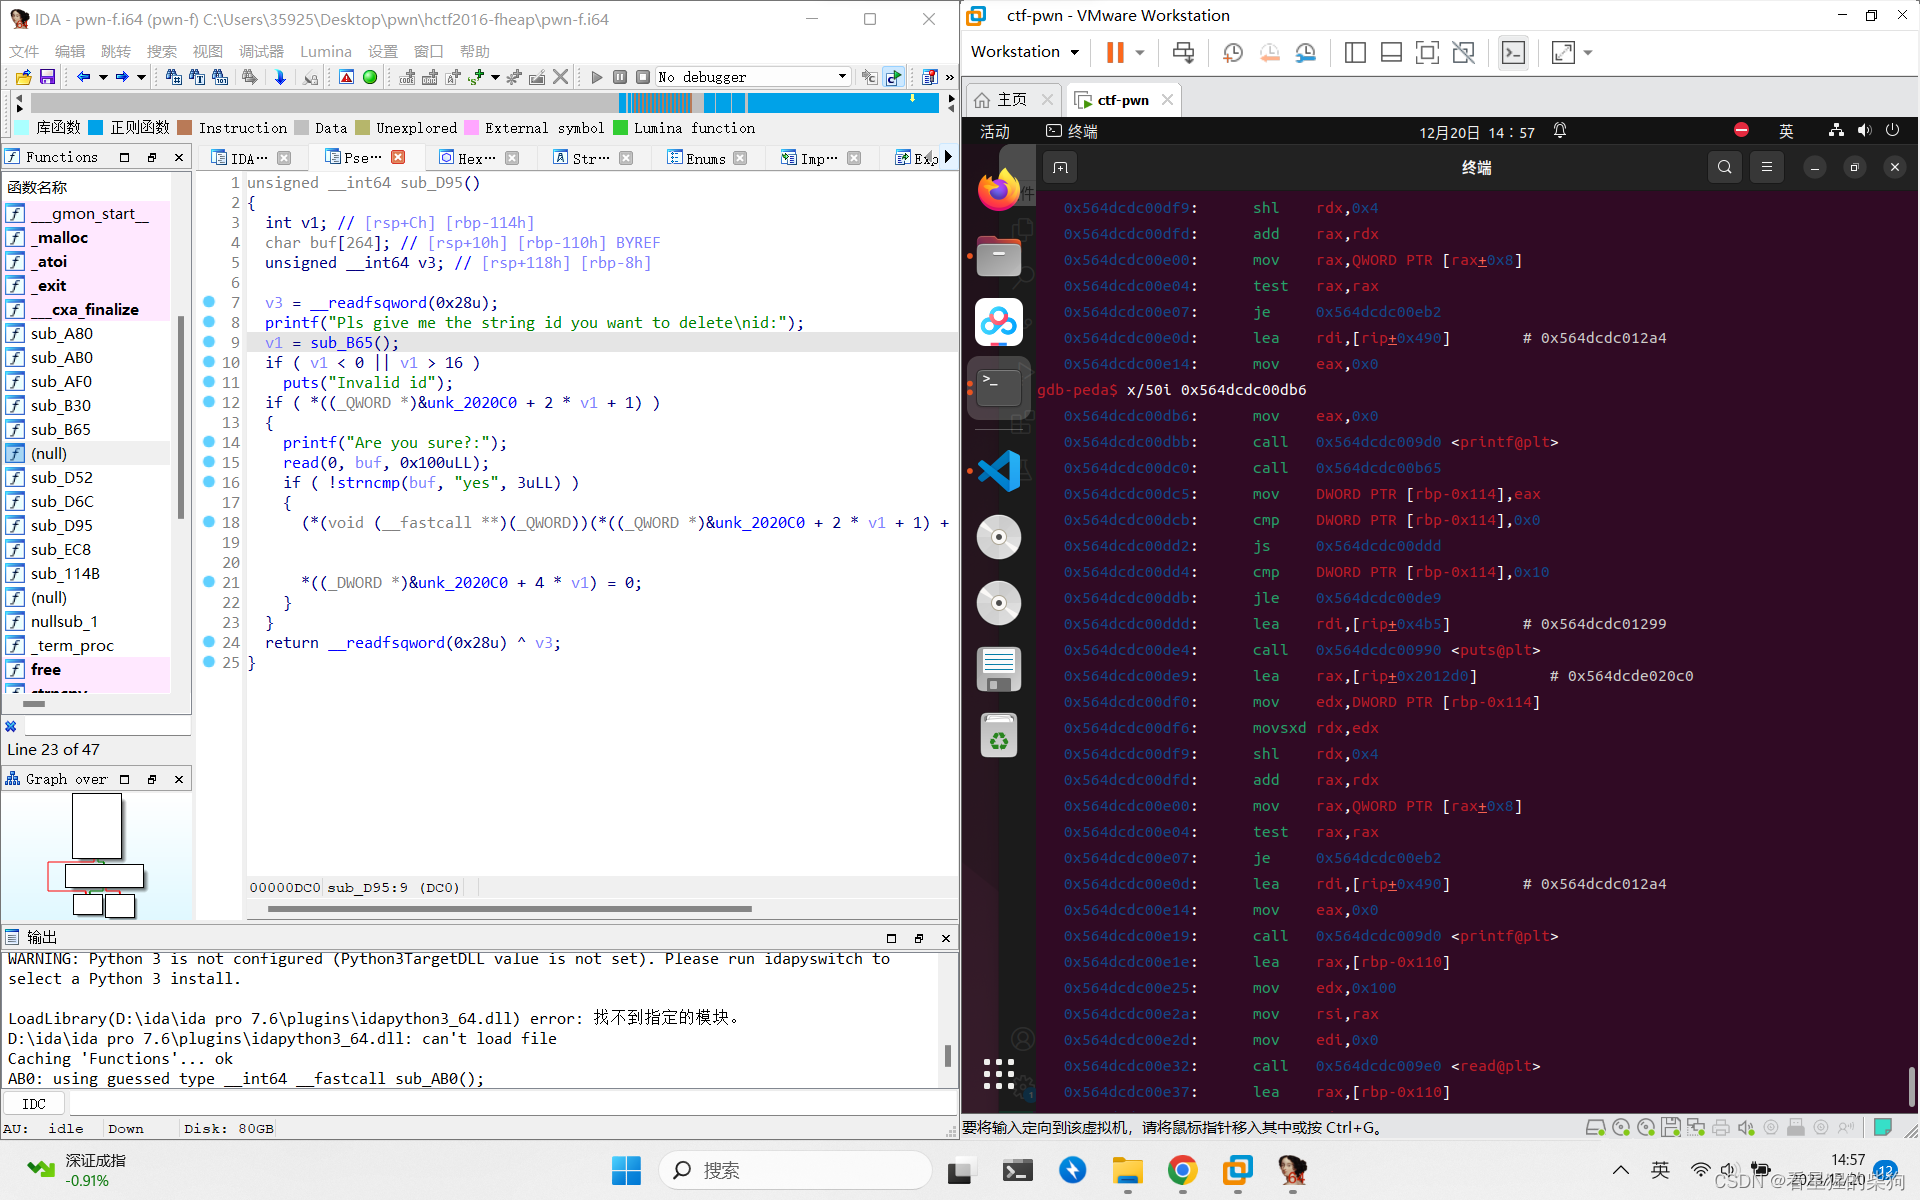Open the No debugger selection dropdown

pyautogui.click(x=842, y=77)
